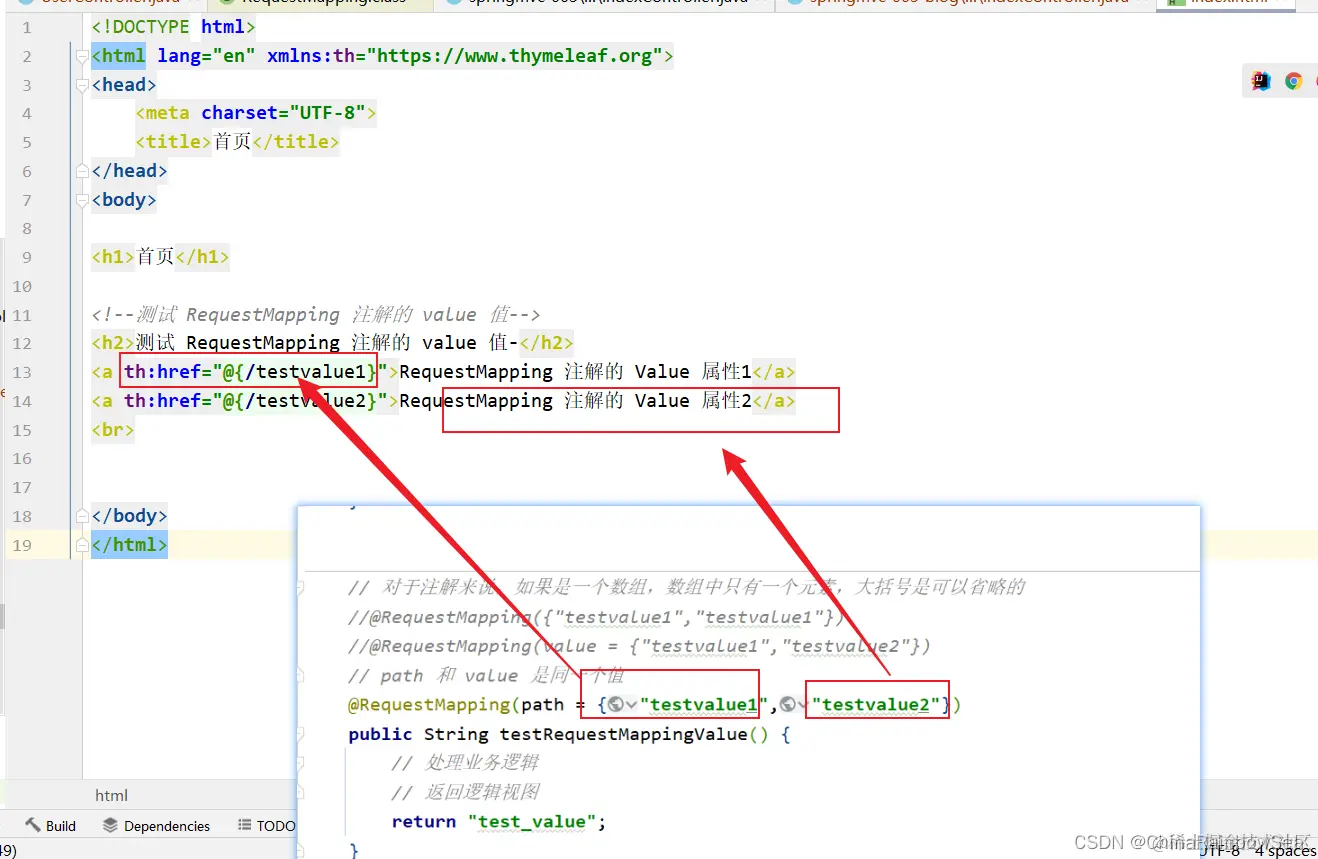Open the Build tool window
1318x859 pixels.
(x=51, y=826)
